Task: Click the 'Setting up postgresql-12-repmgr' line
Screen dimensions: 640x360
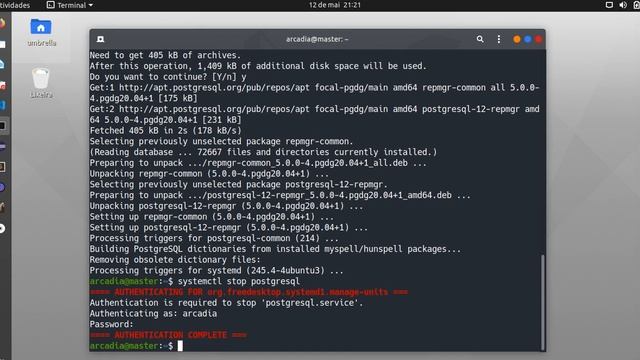Action: click(x=229, y=227)
